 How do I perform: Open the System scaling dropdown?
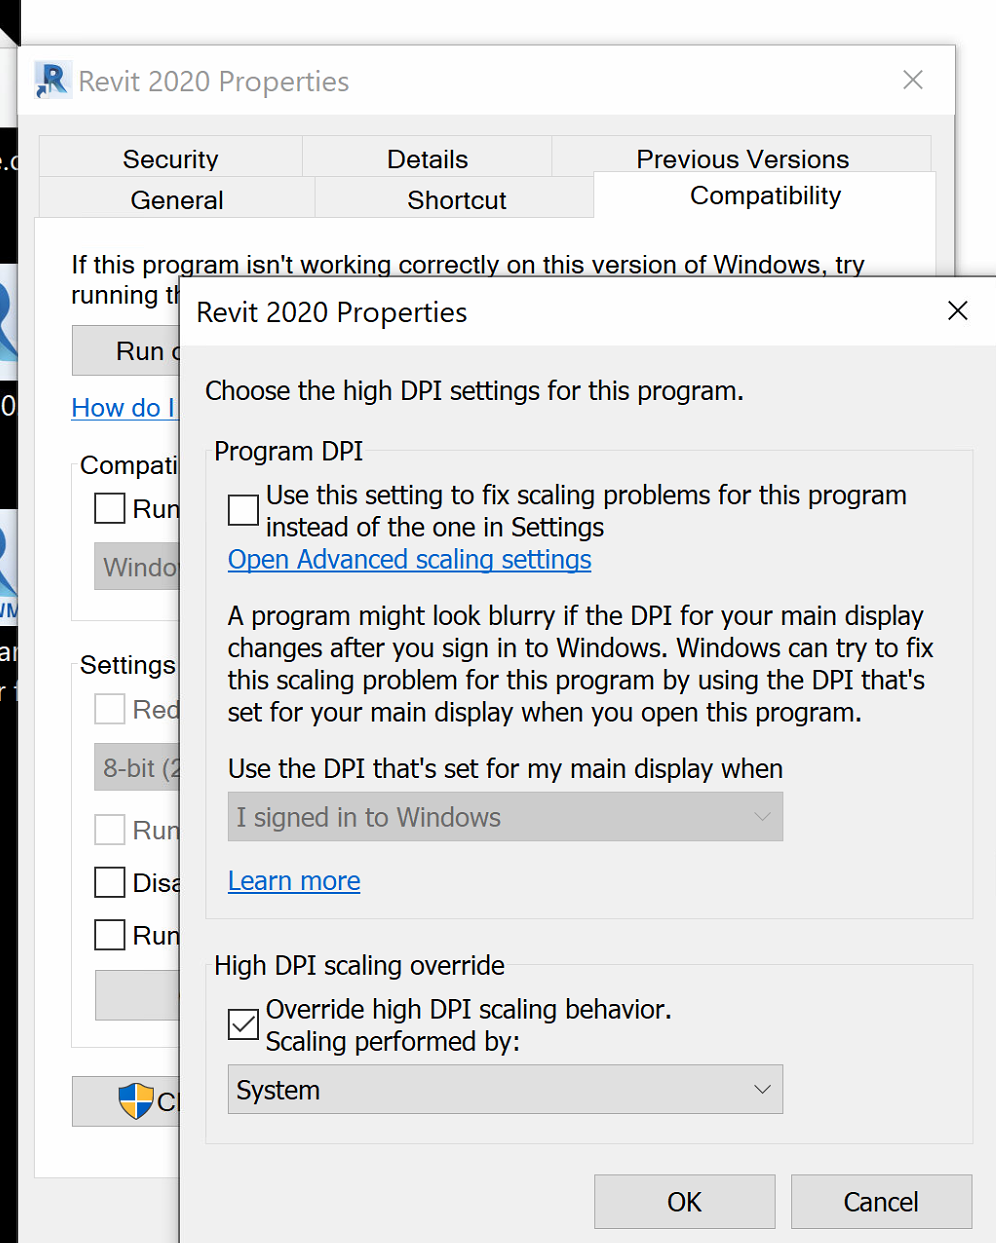click(x=505, y=1089)
